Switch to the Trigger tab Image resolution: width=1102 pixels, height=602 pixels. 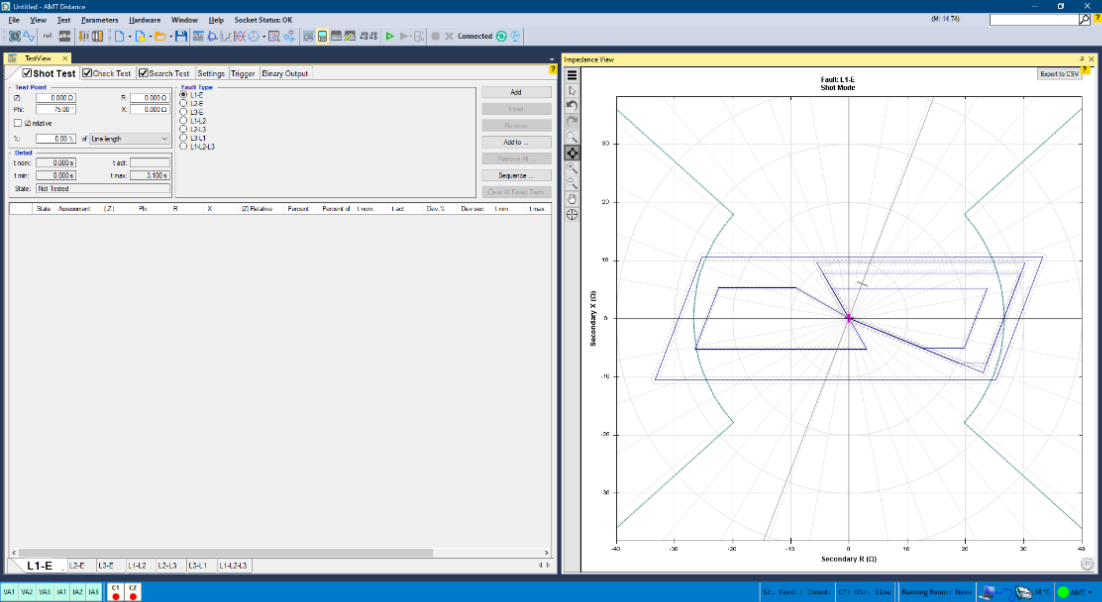click(243, 73)
